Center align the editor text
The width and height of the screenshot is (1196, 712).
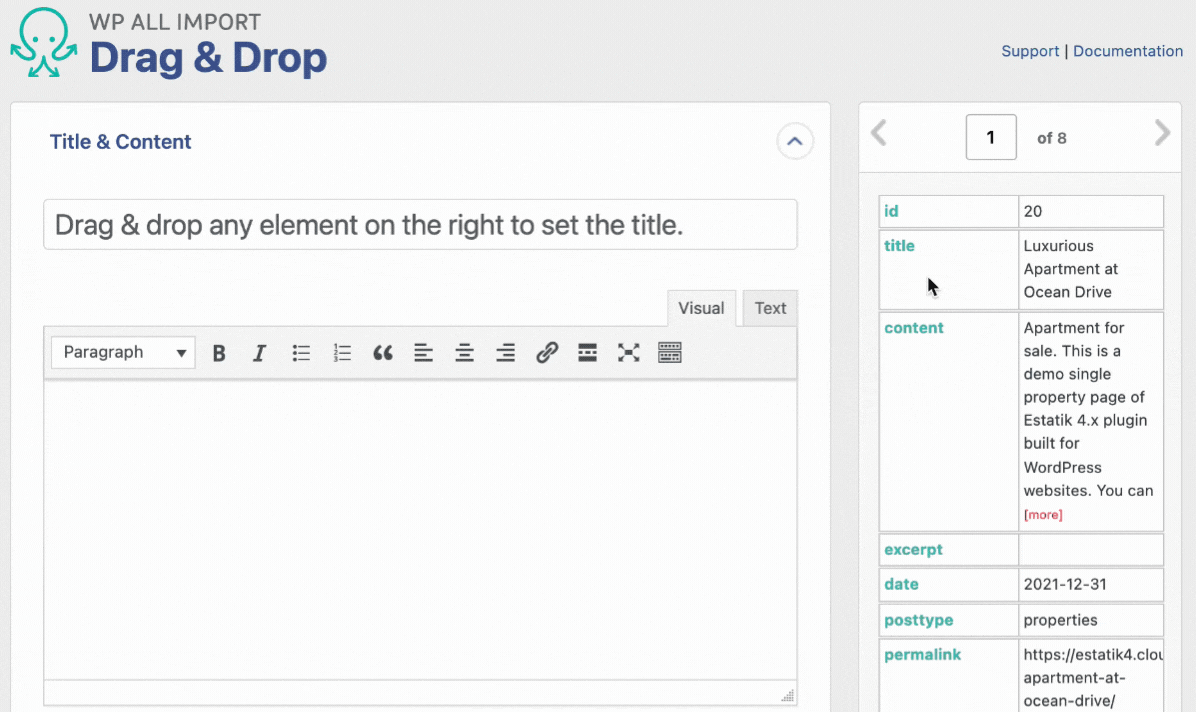(464, 353)
